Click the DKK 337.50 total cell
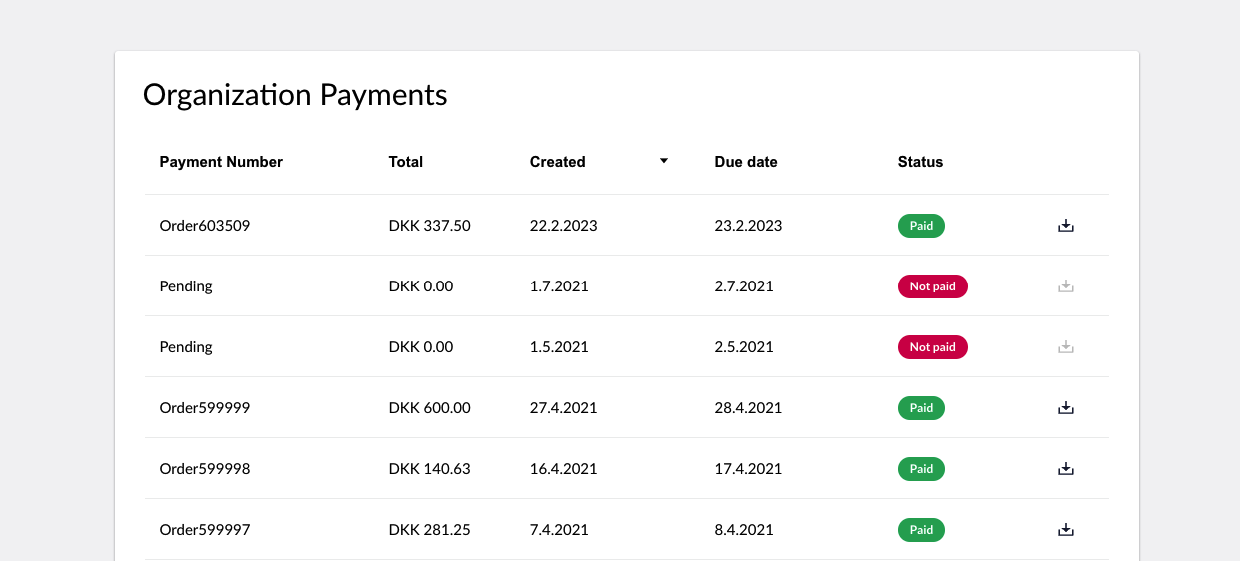The height and width of the screenshot is (561, 1240). coord(430,226)
